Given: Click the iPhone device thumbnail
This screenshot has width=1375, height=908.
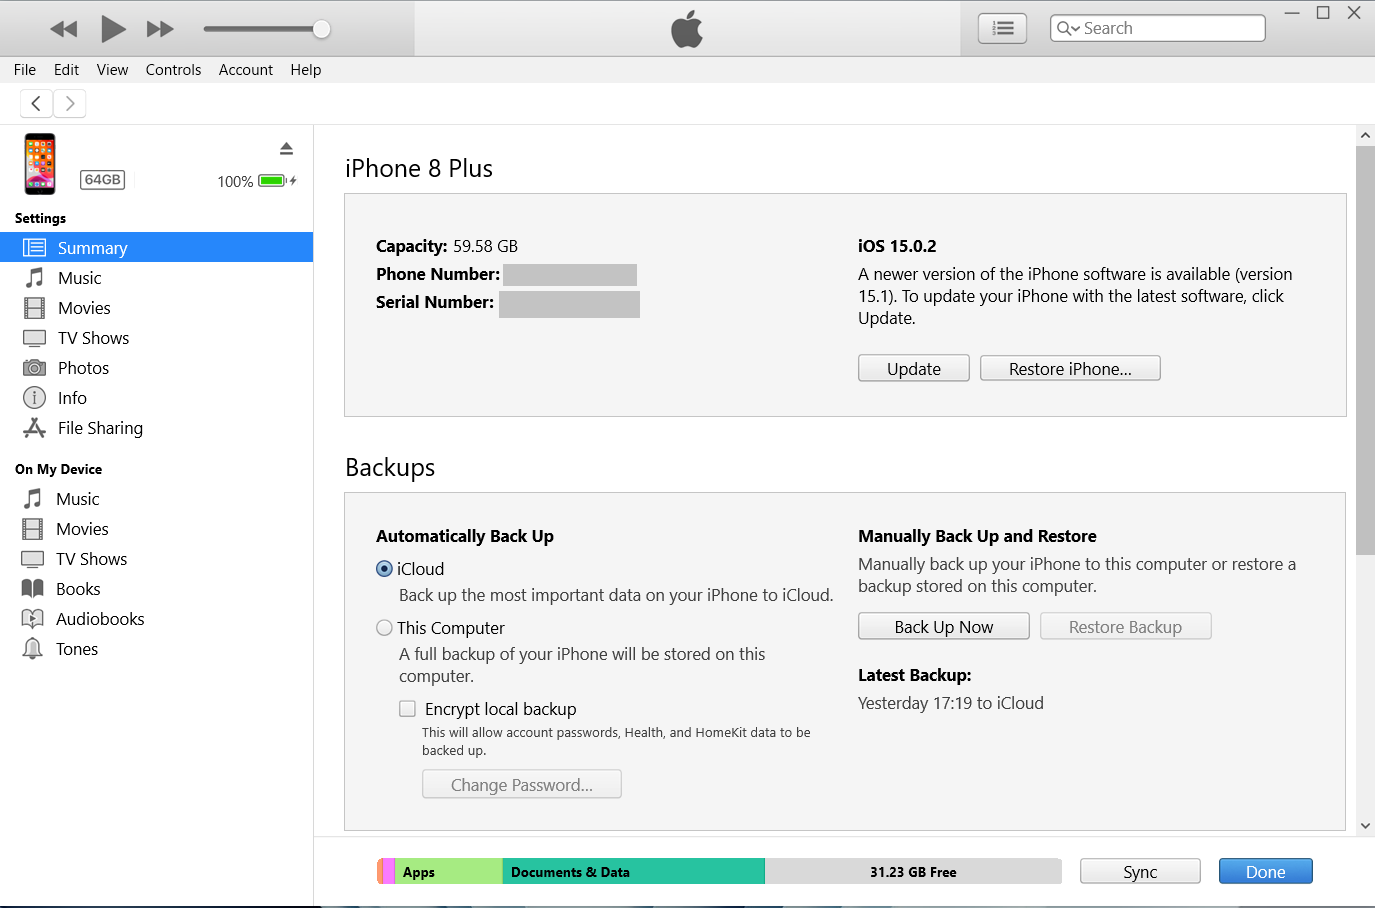Looking at the screenshot, I should click(40, 164).
